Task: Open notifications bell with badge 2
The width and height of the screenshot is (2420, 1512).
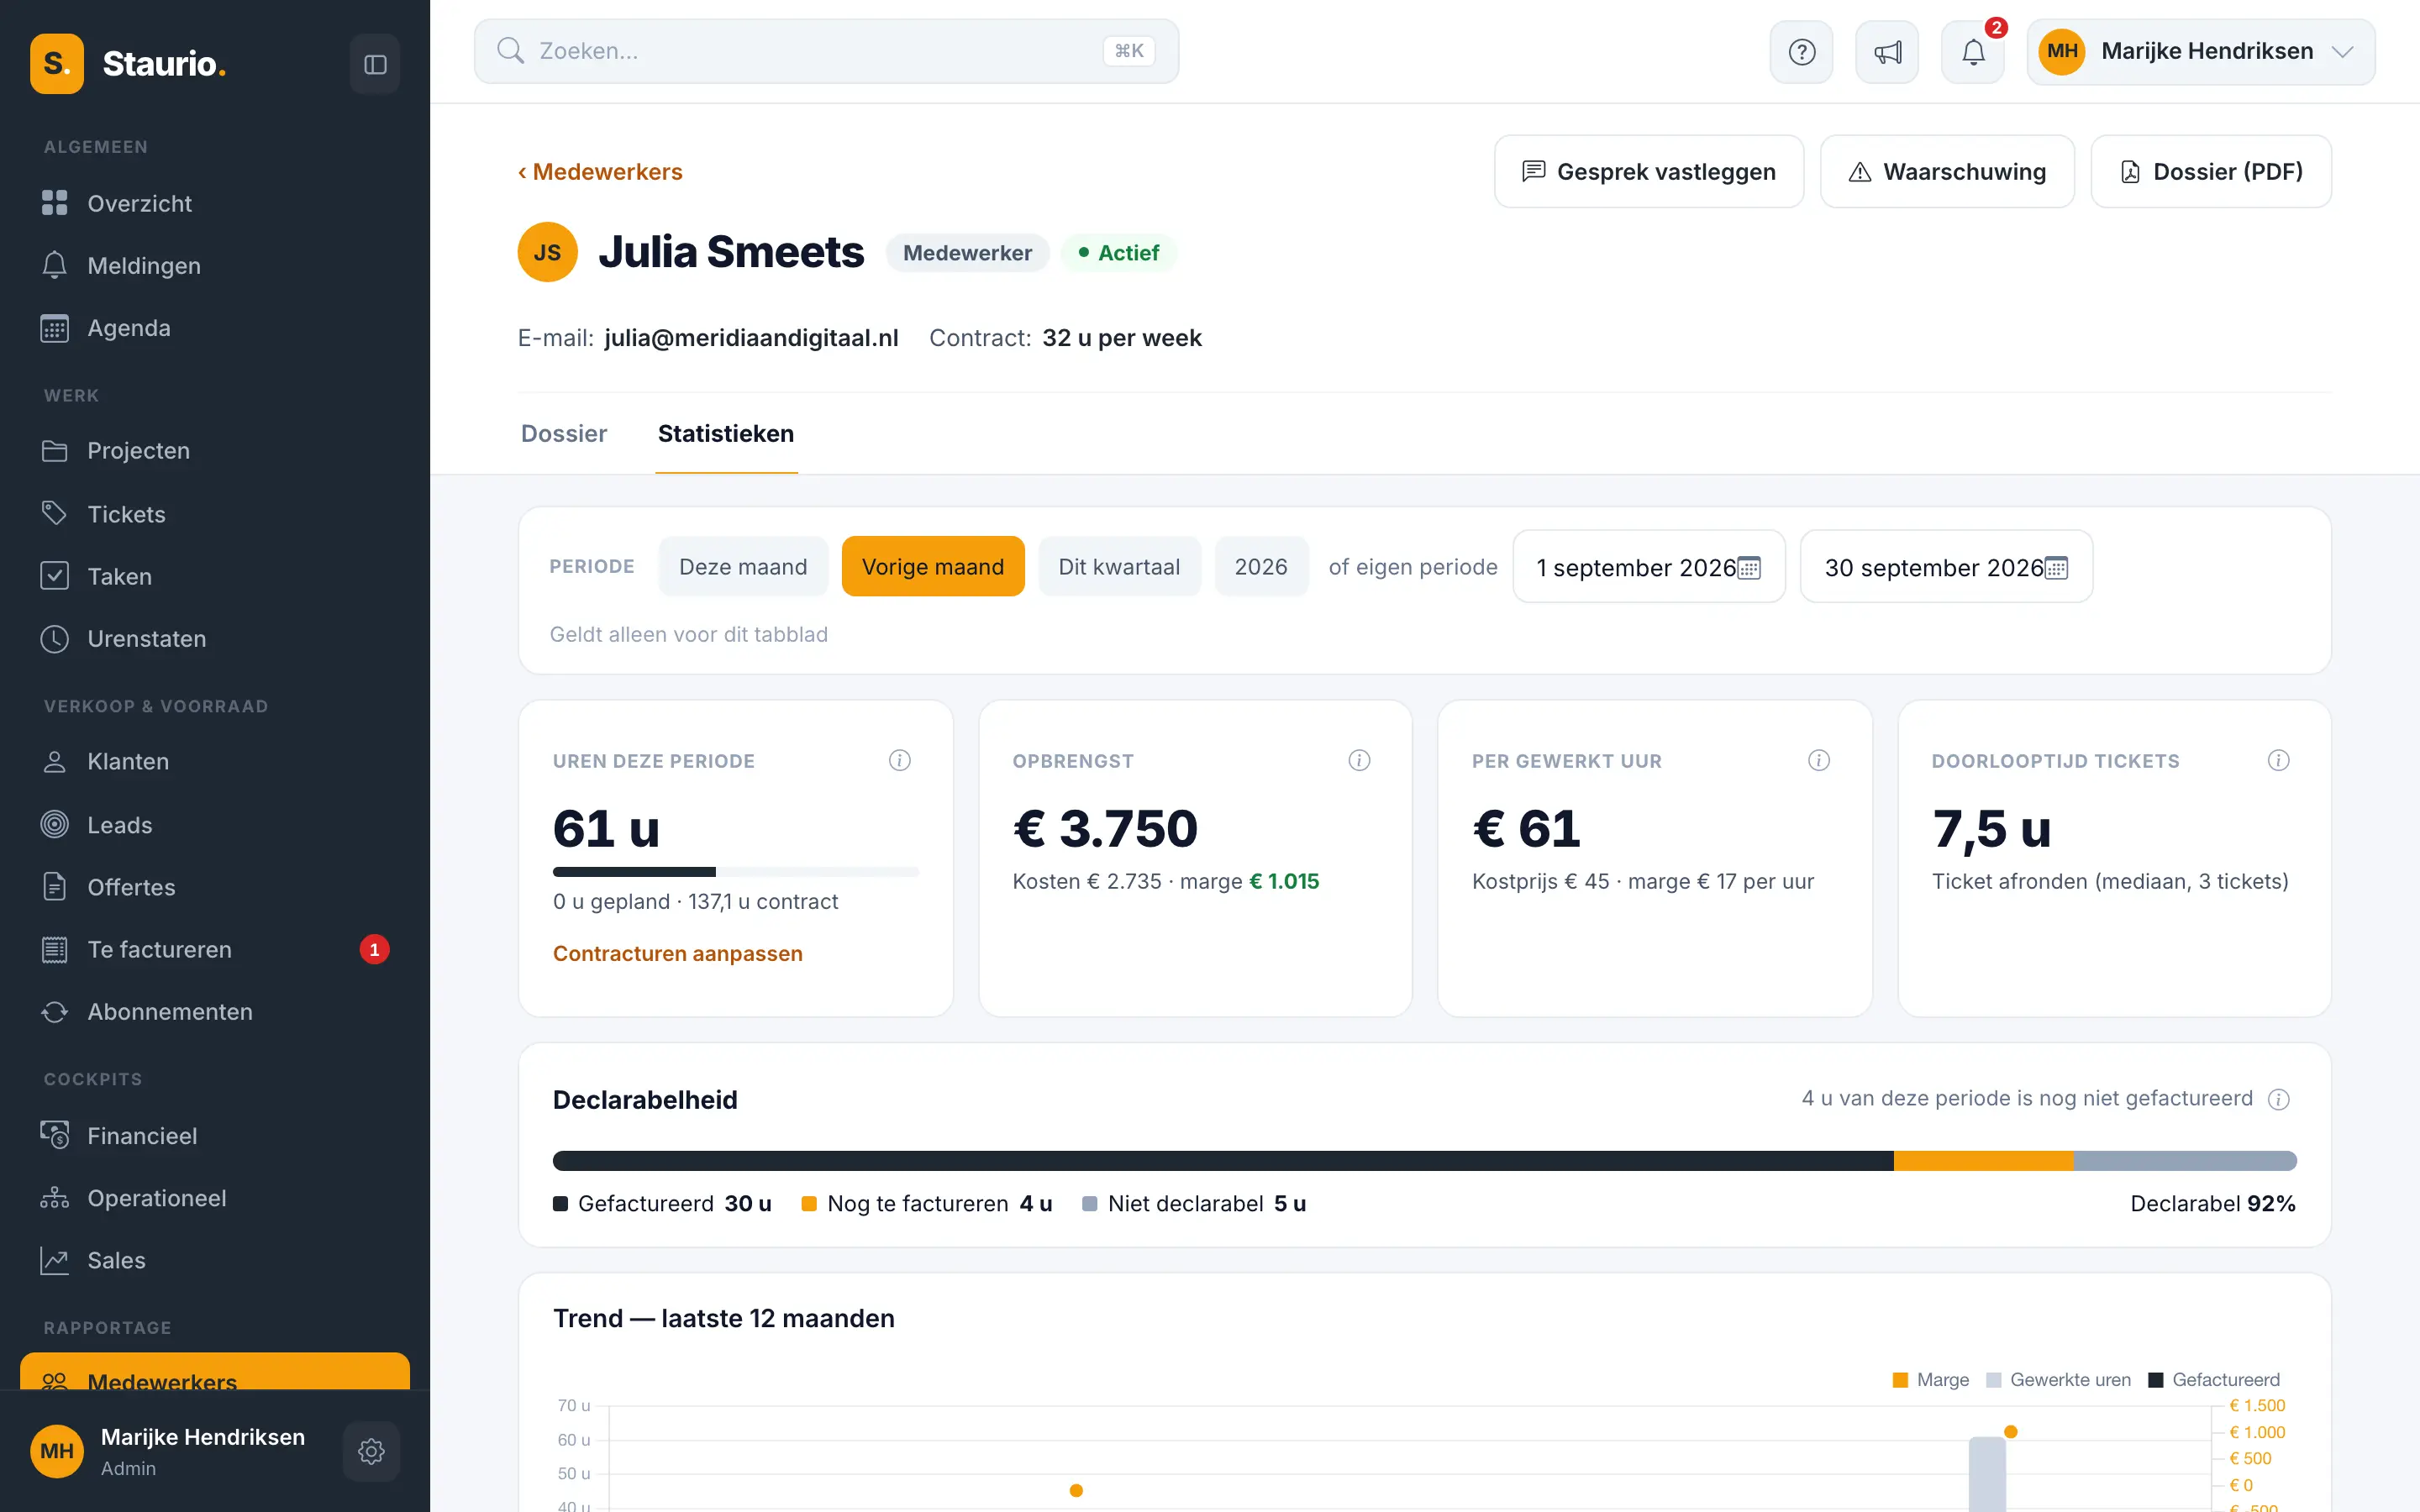Action: tap(1973, 52)
